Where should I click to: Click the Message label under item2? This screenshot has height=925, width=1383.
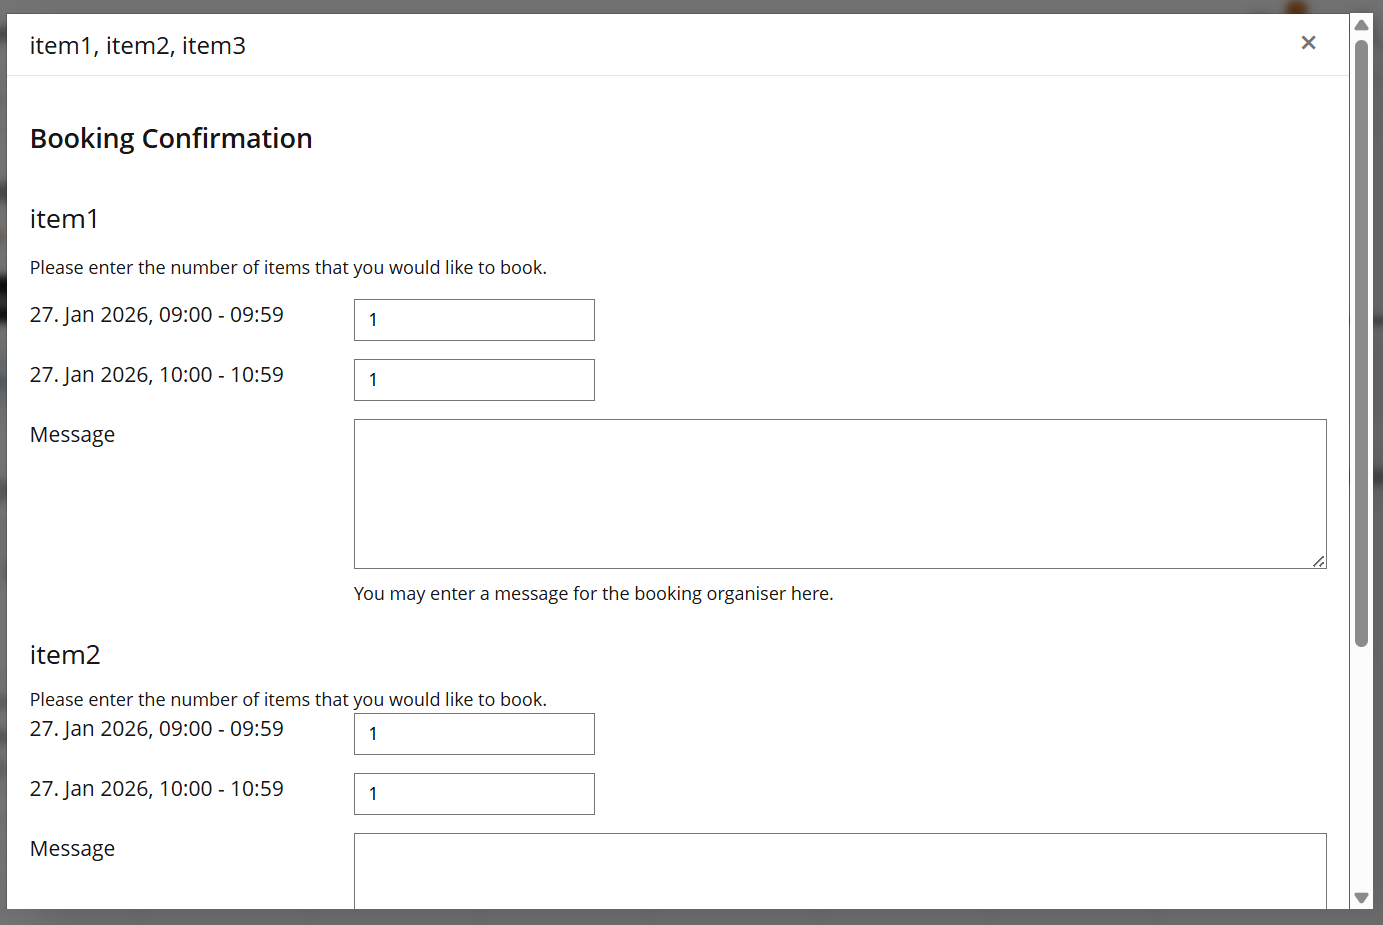tap(72, 849)
